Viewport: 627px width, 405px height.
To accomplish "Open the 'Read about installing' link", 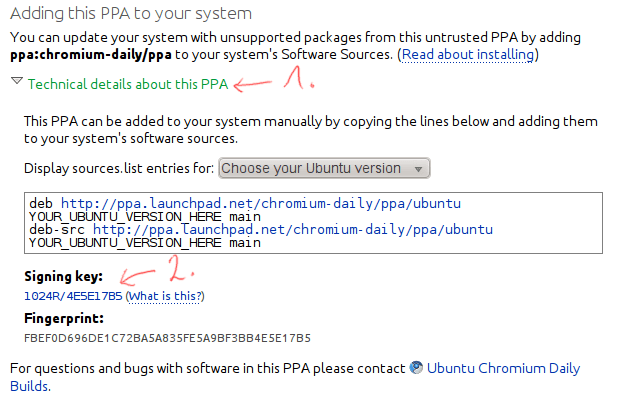I will (467, 54).
